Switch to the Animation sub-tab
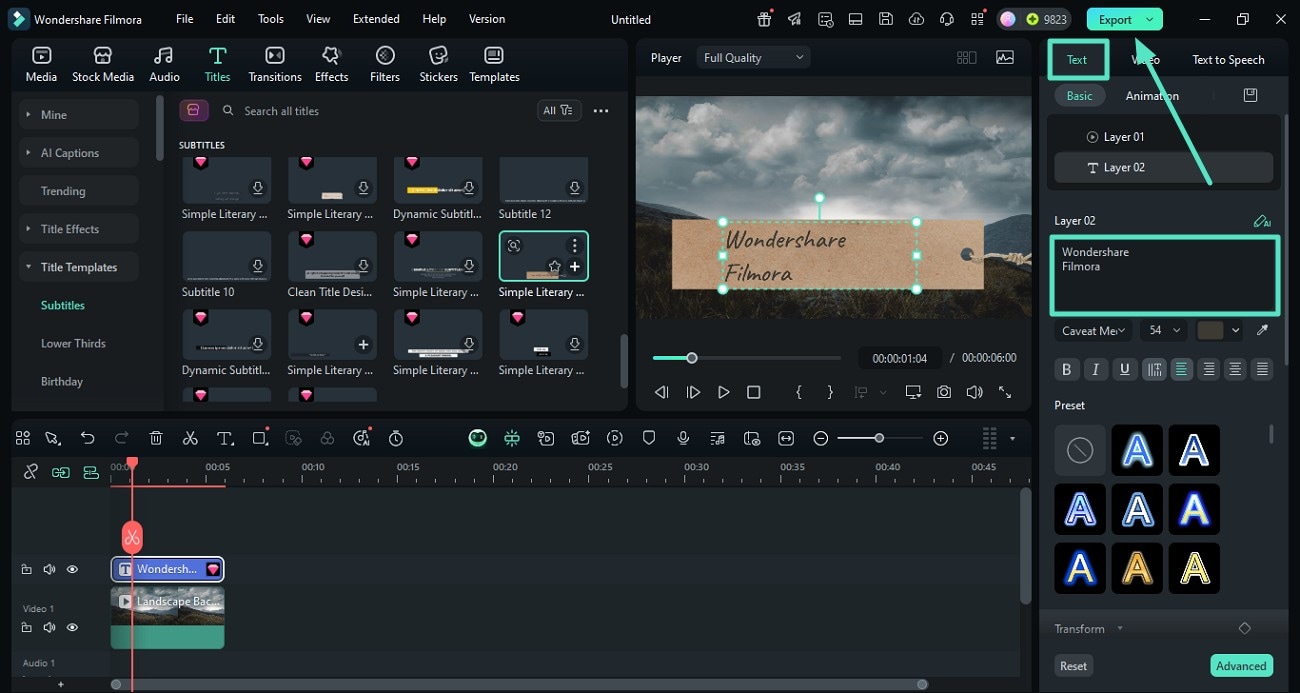The width and height of the screenshot is (1300, 693). (1152, 96)
